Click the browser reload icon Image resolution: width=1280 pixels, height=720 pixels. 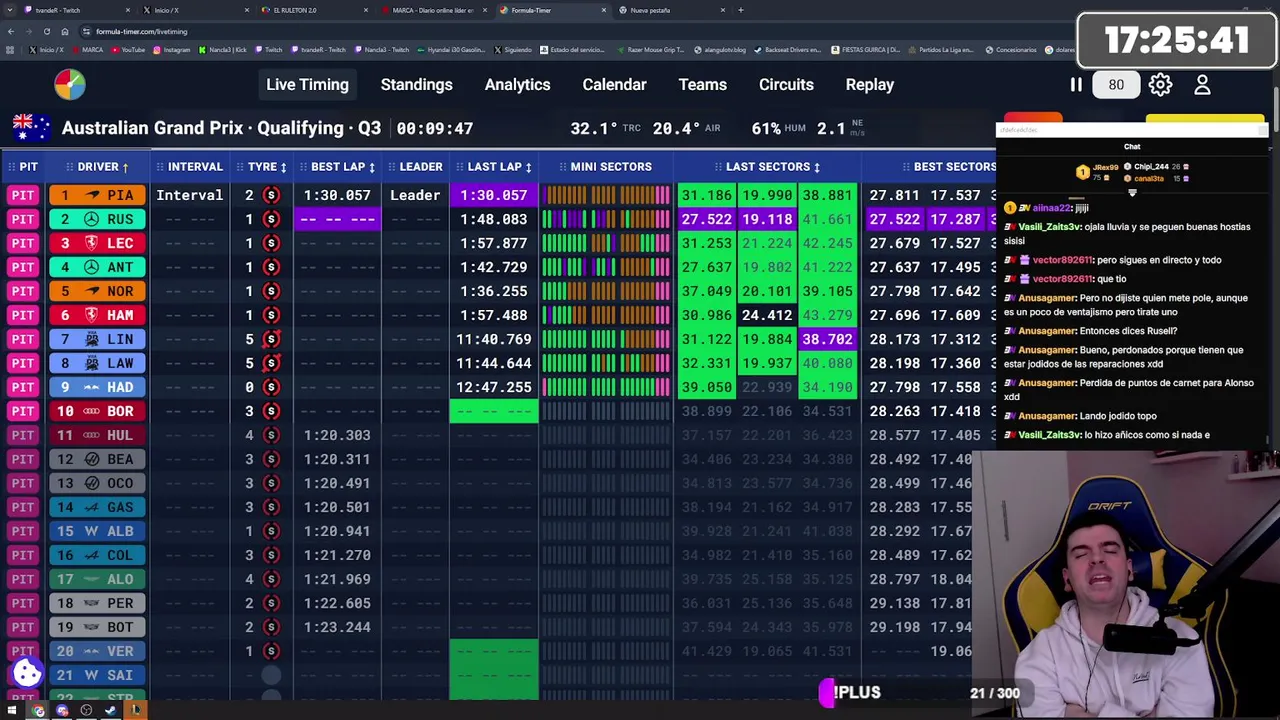pyautogui.click(x=46, y=31)
